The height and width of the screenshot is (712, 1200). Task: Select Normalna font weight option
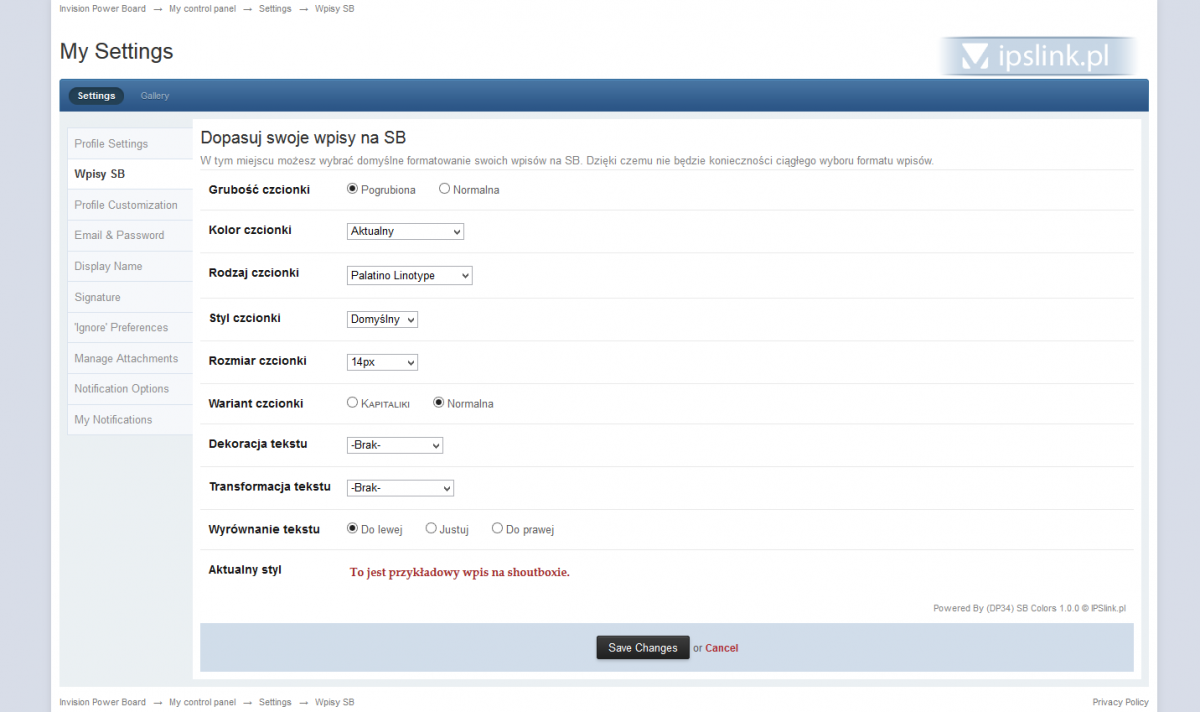(x=445, y=189)
